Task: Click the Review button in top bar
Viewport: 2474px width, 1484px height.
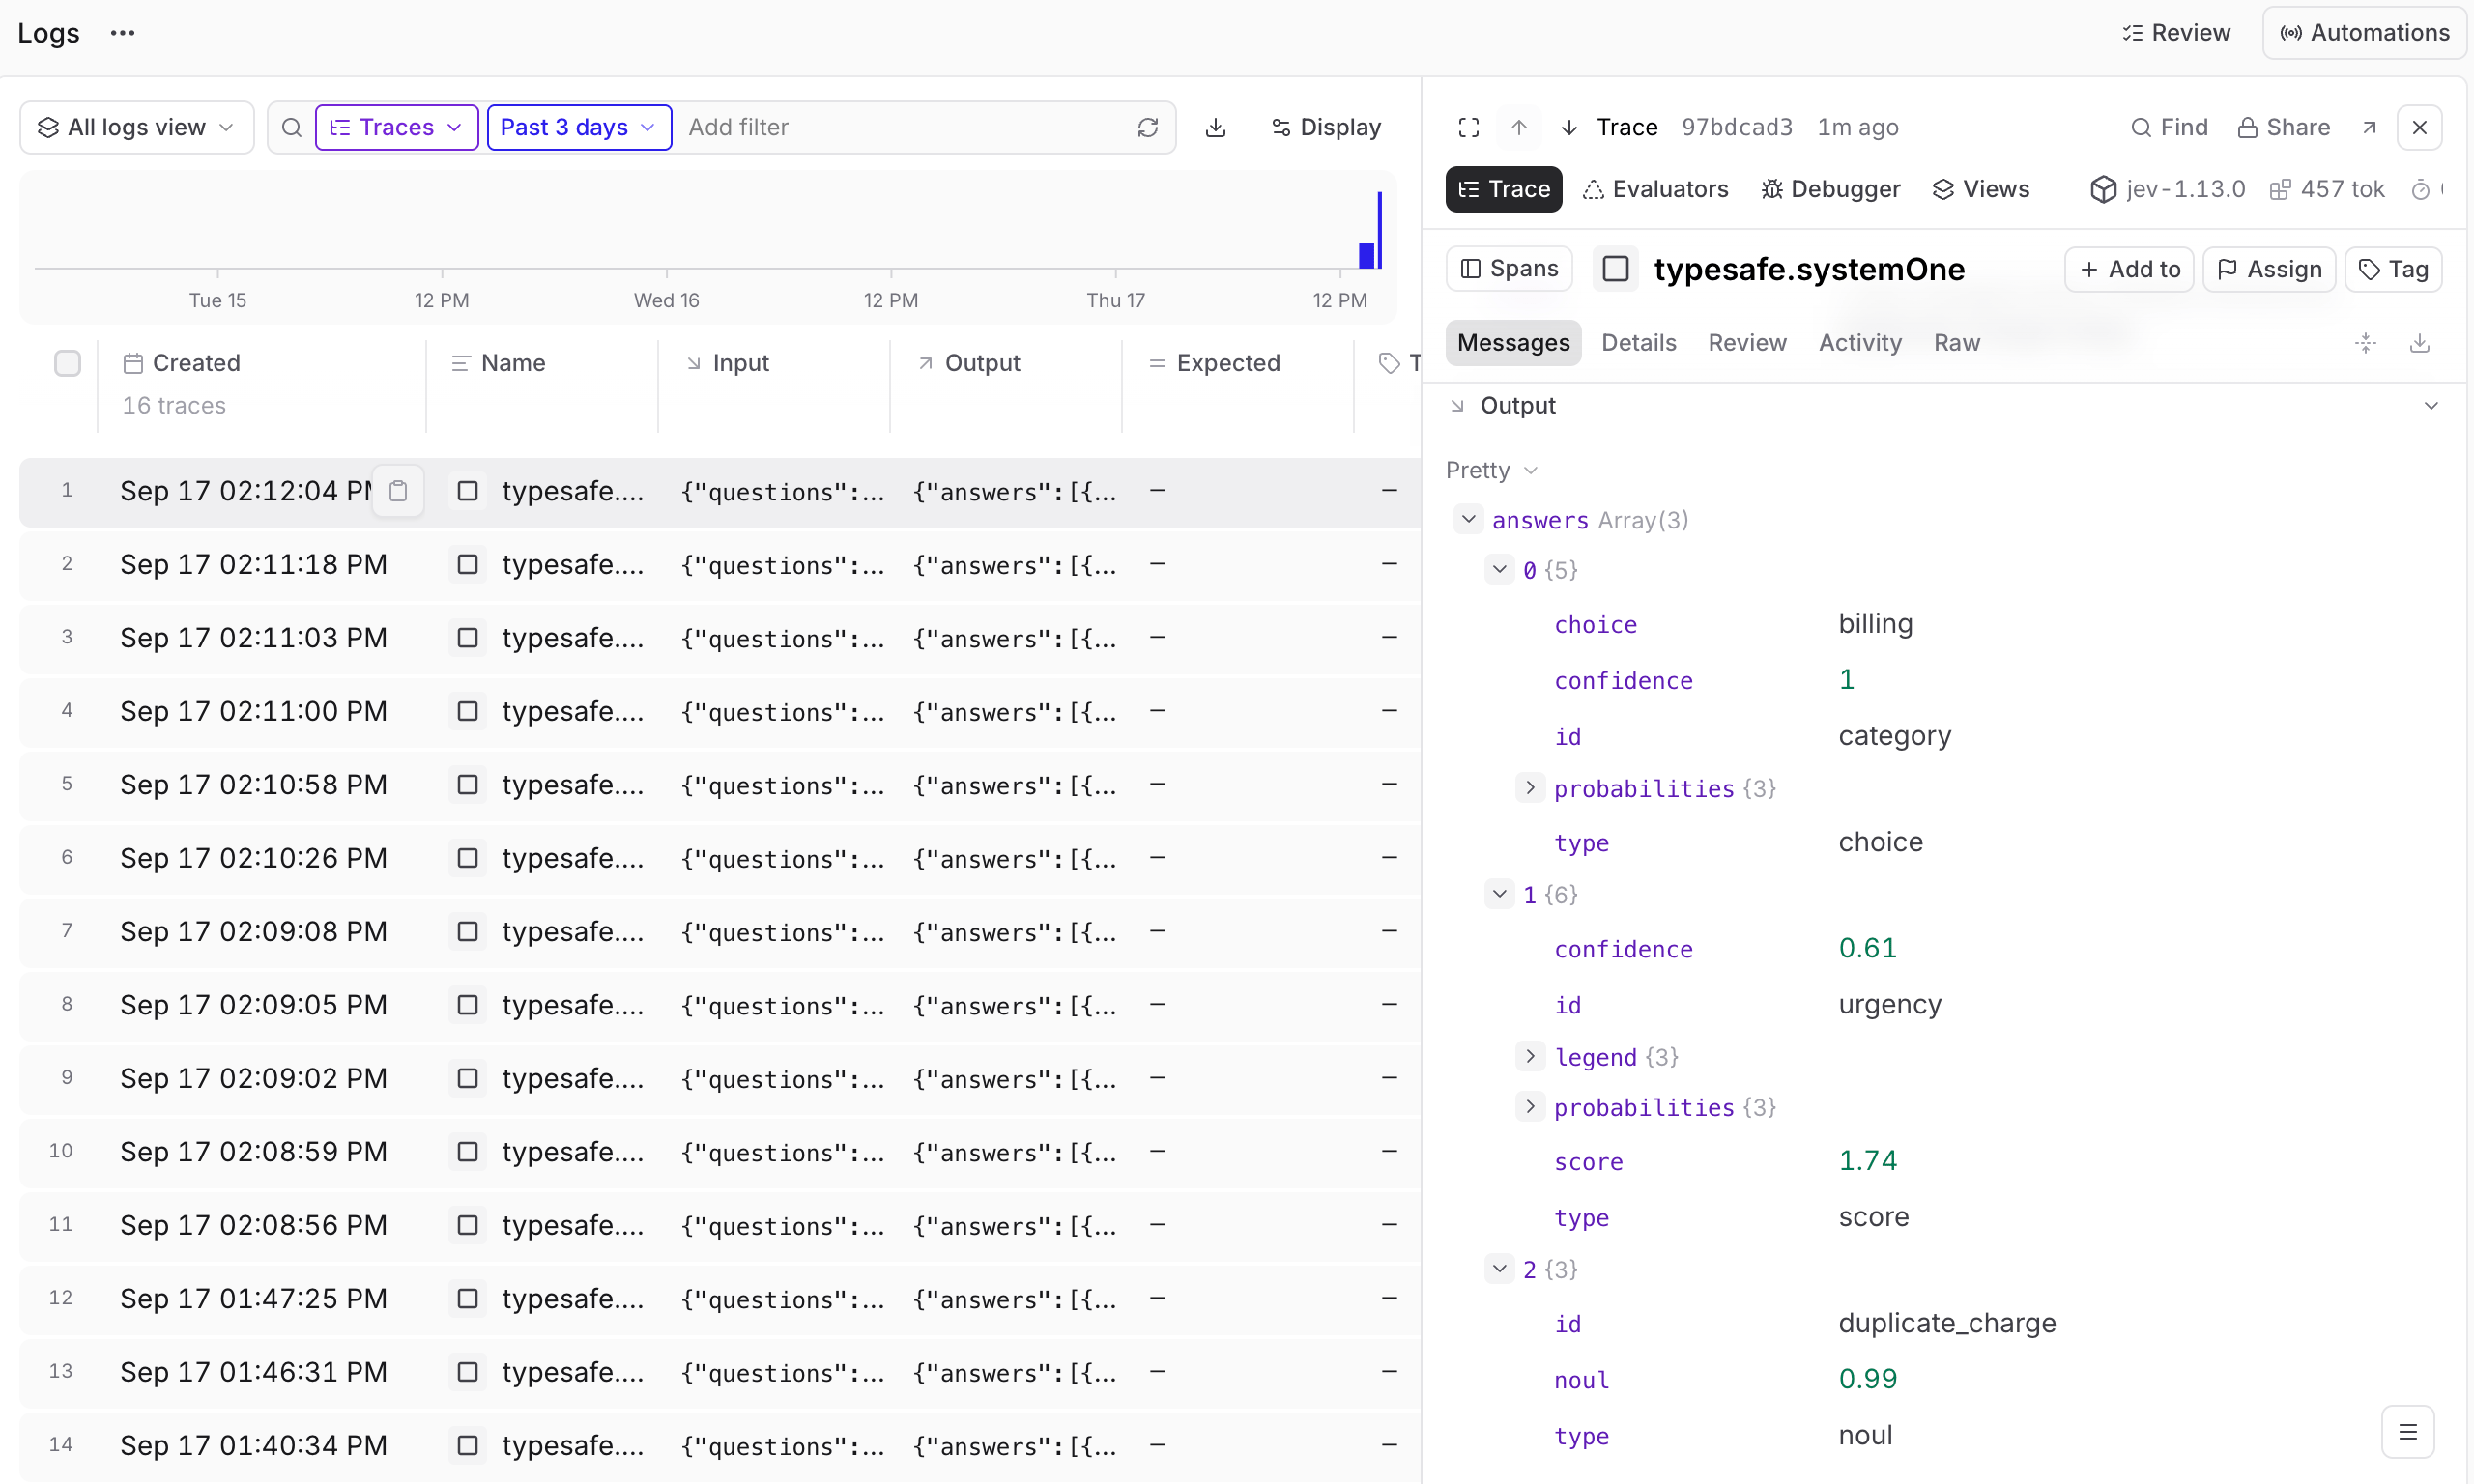Action: (2176, 33)
